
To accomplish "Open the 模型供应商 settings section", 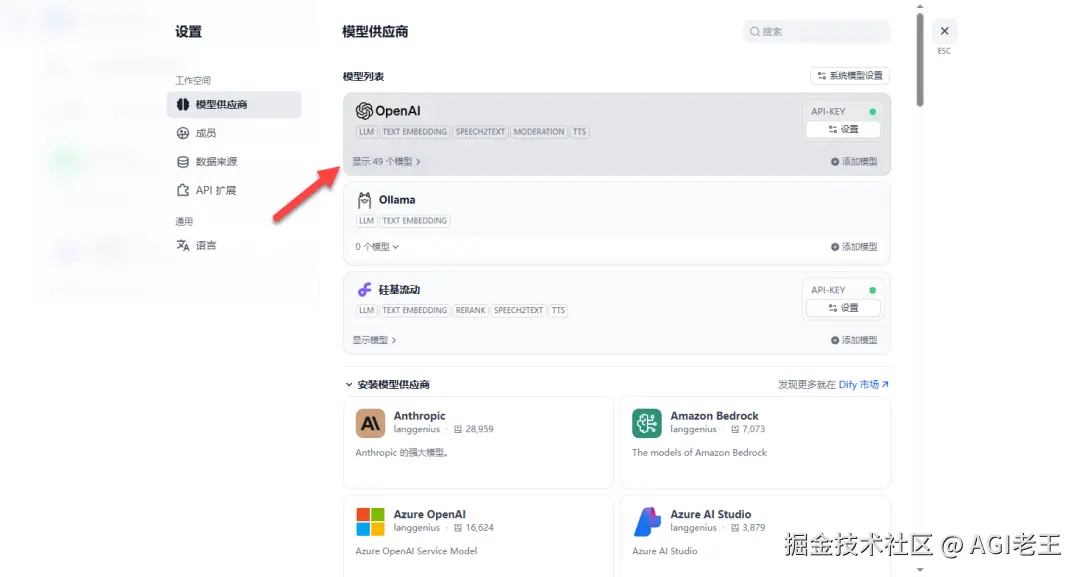I will click(x=233, y=105).
